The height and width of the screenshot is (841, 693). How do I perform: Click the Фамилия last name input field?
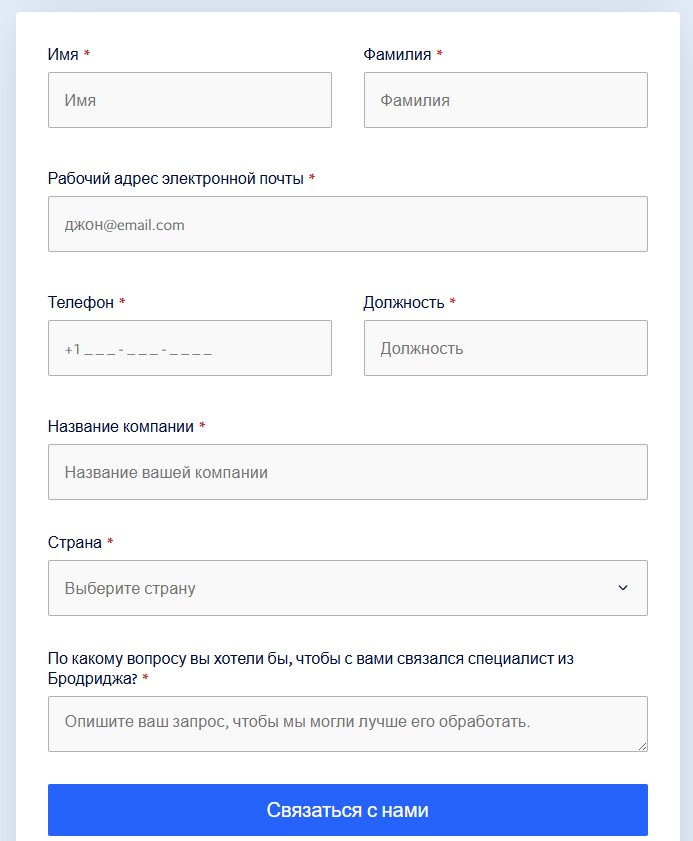(505, 100)
